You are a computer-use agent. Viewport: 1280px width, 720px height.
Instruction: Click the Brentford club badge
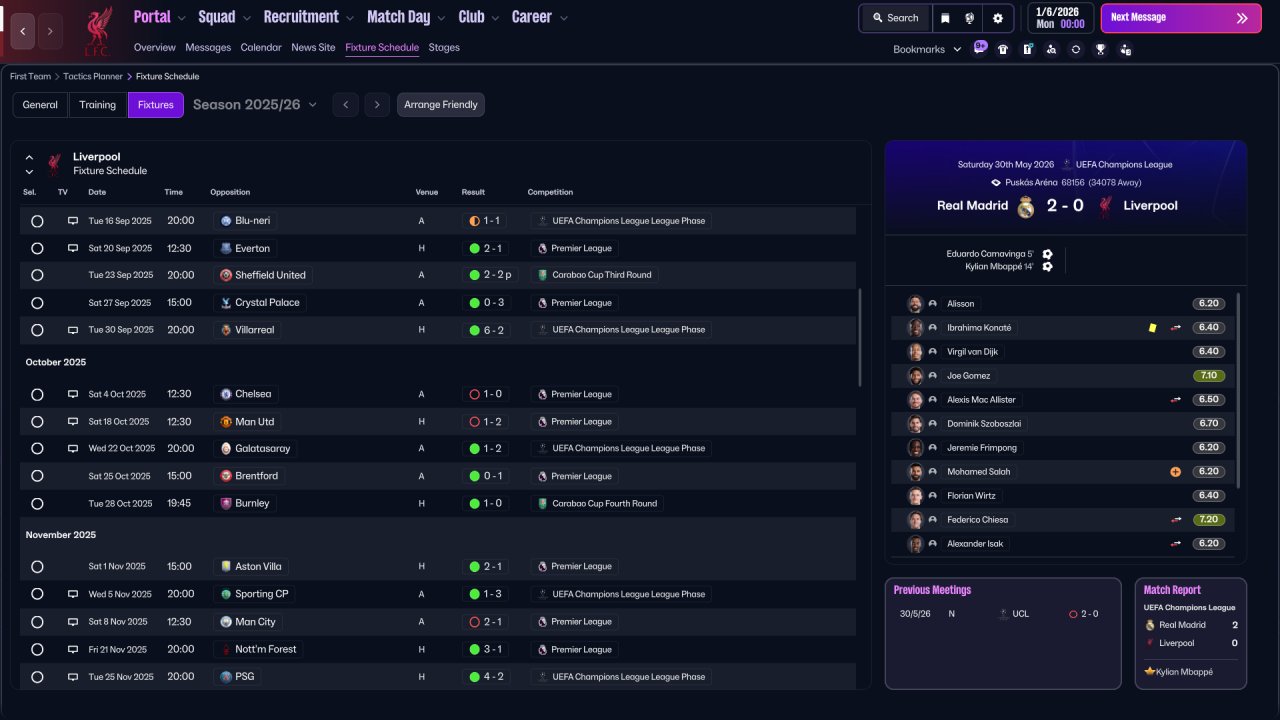226,476
